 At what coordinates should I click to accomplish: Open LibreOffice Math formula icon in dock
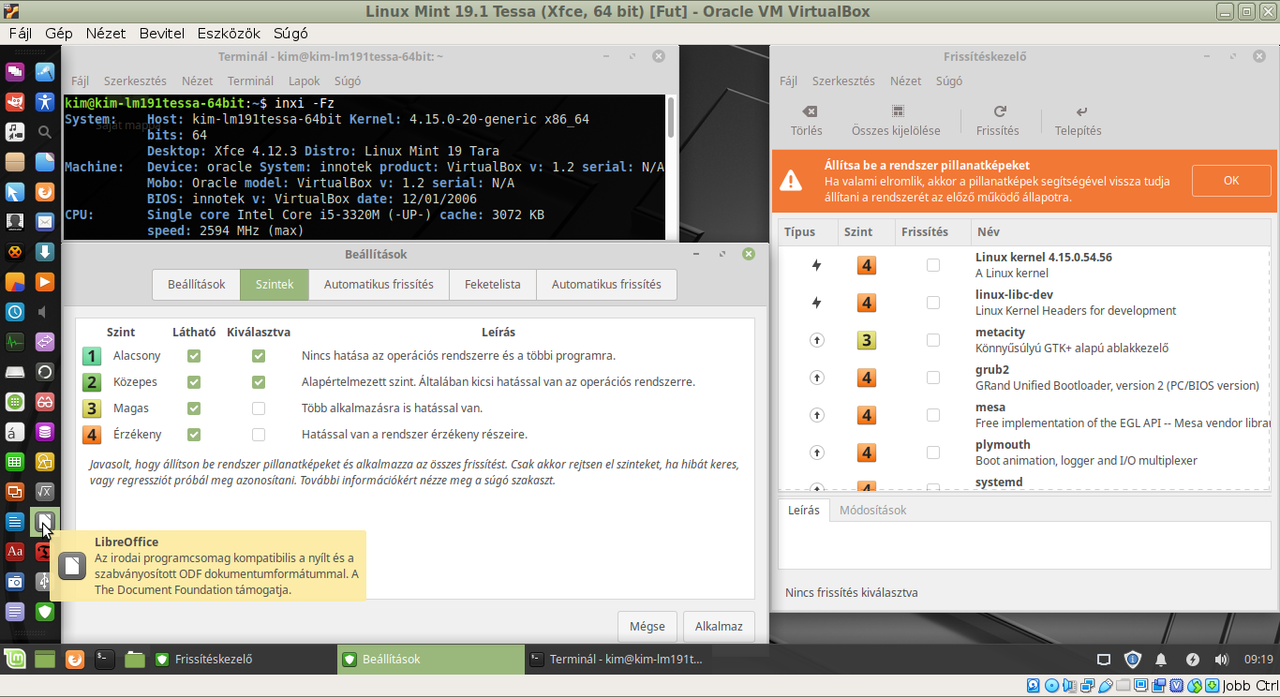point(45,491)
